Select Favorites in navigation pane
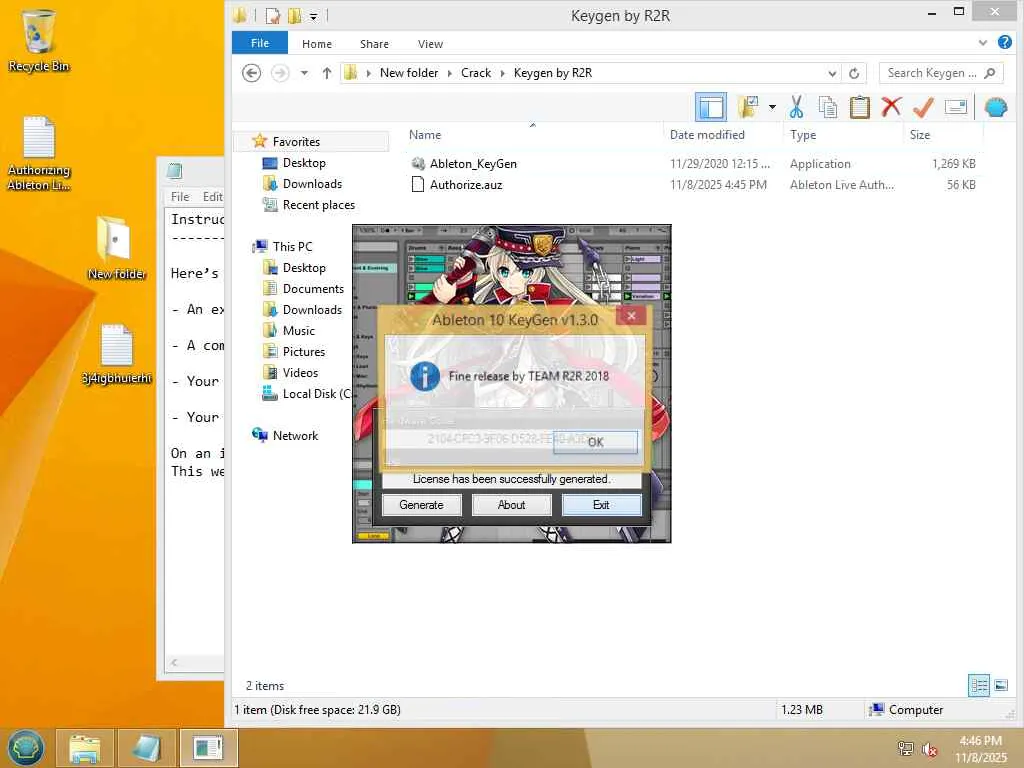The width and height of the screenshot is (1024, 768). 296,141
